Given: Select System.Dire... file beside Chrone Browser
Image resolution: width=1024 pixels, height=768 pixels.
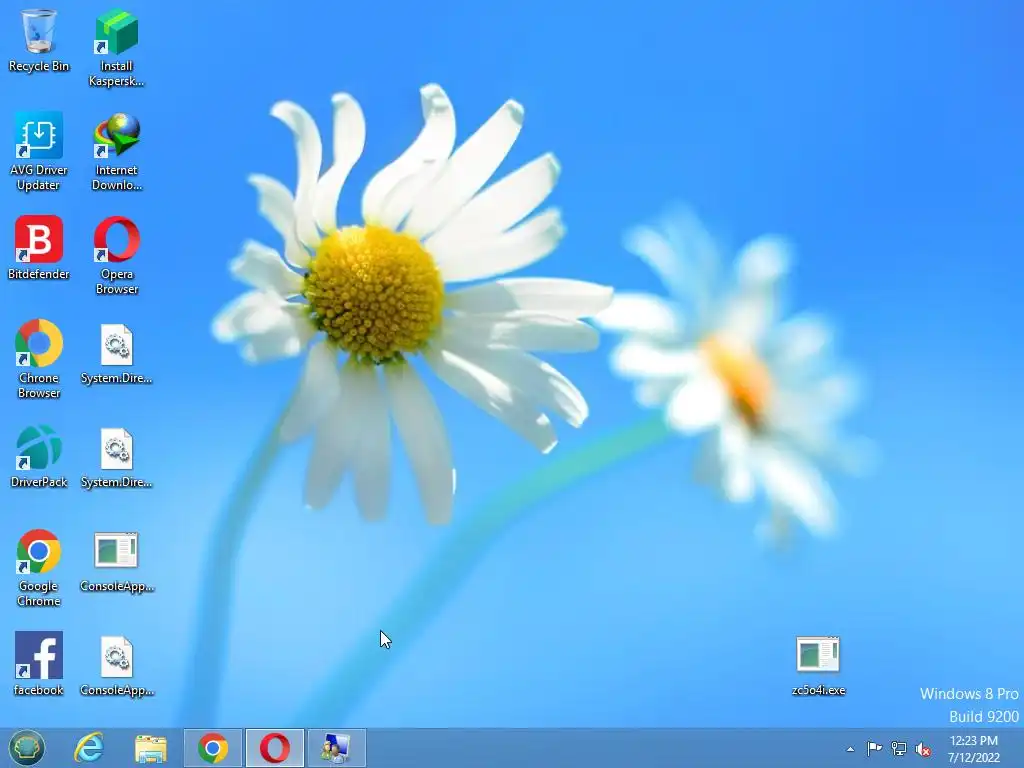Looking at the screenshot, I should tap(116, 354).
